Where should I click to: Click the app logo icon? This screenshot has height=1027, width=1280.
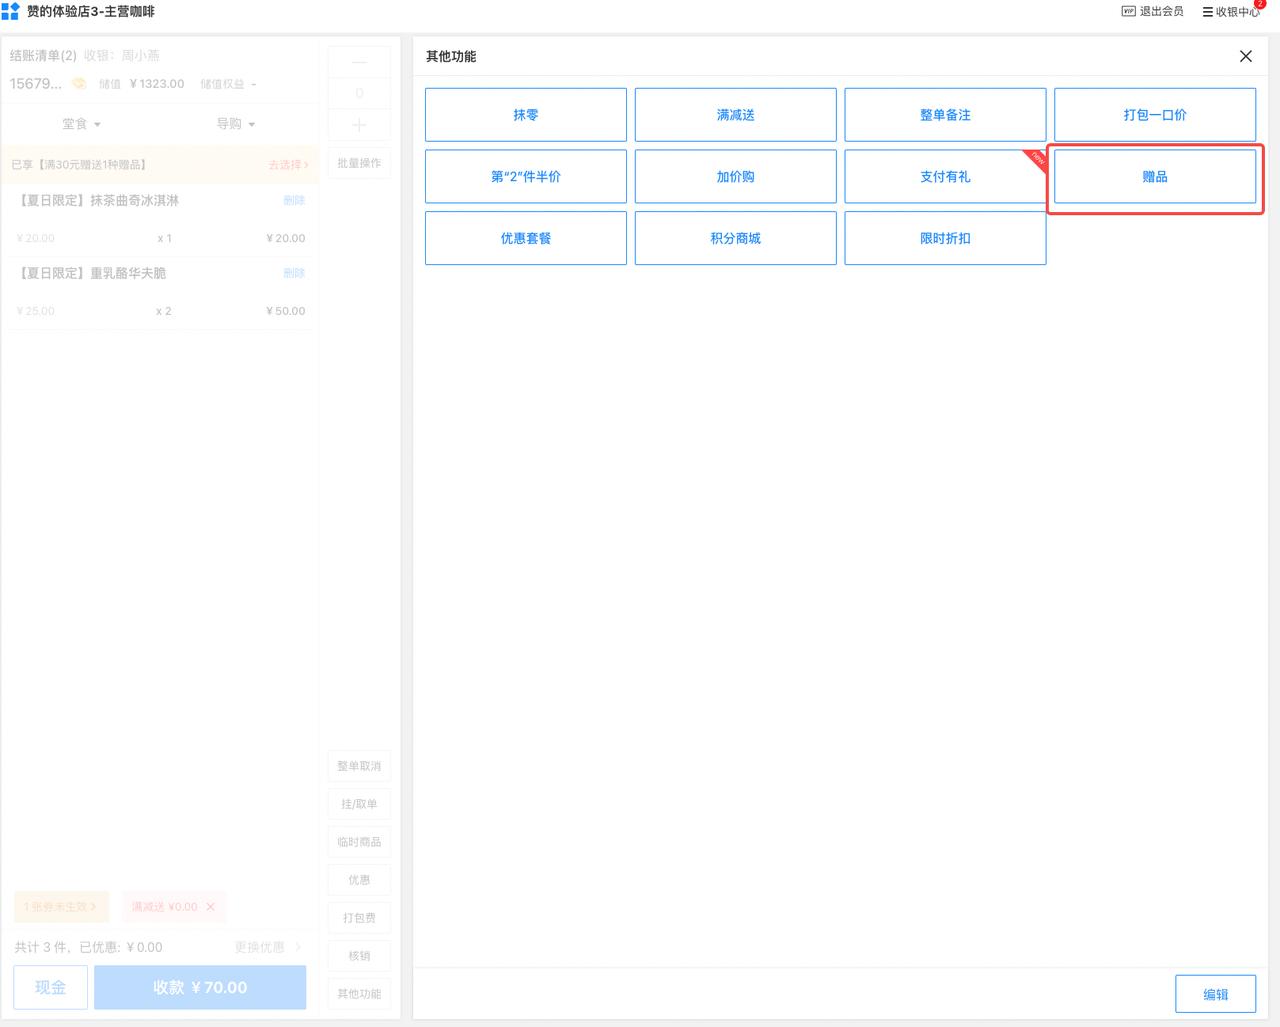[x=11, y=12]
